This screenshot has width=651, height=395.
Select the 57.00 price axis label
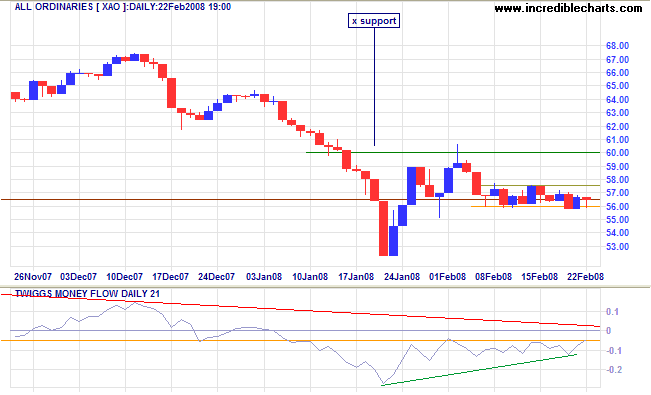click(x=617, y=193)
